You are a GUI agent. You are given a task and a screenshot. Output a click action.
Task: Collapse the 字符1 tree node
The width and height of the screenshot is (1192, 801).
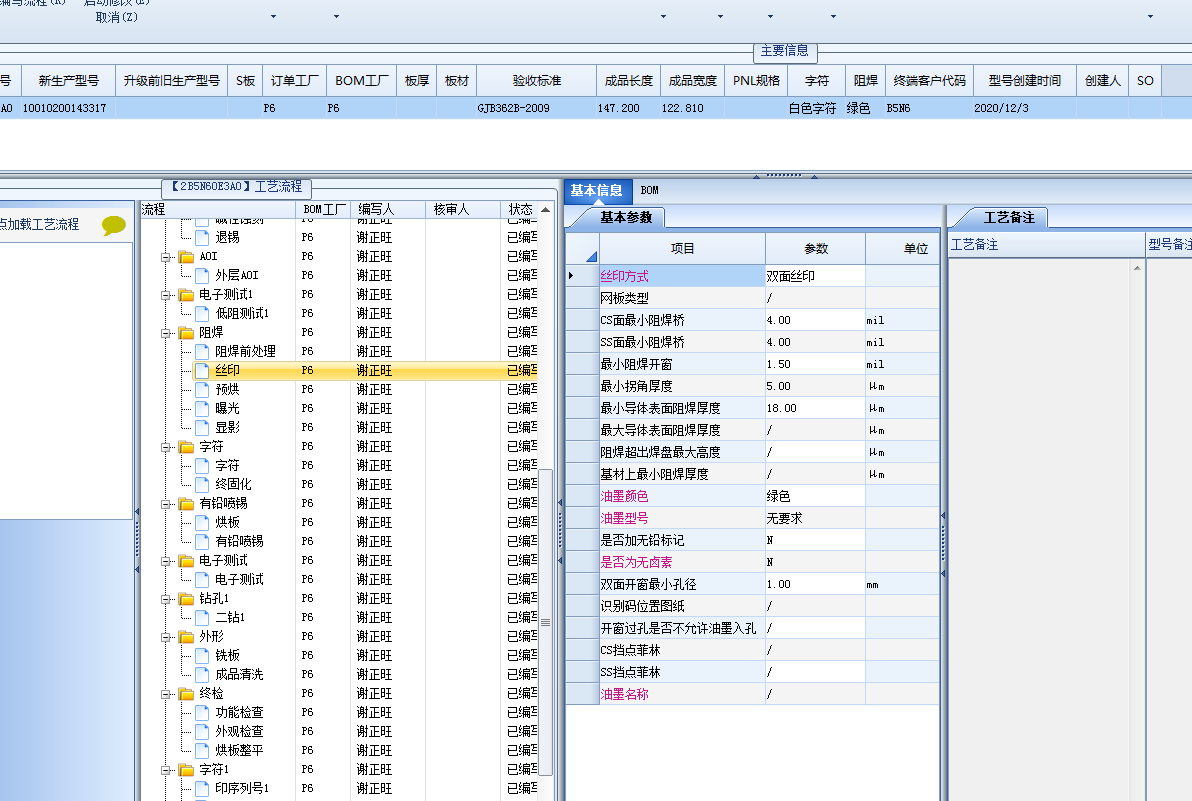[x=165, y=770]
